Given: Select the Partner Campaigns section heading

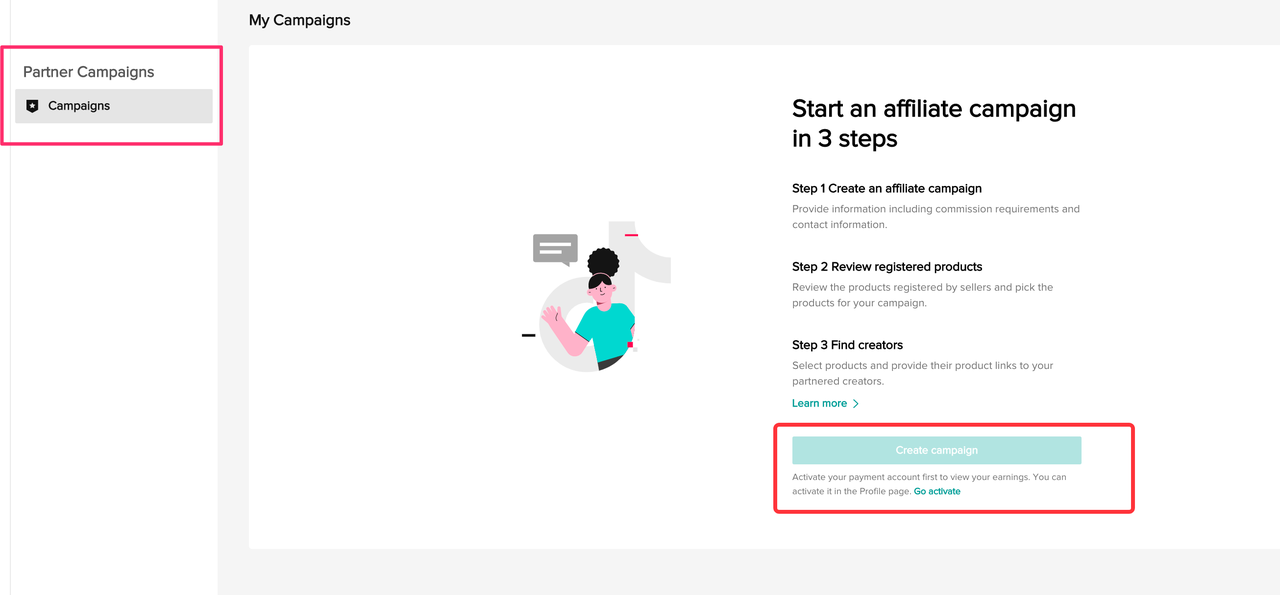Looking at the screenshot, I should pos(89,72).
